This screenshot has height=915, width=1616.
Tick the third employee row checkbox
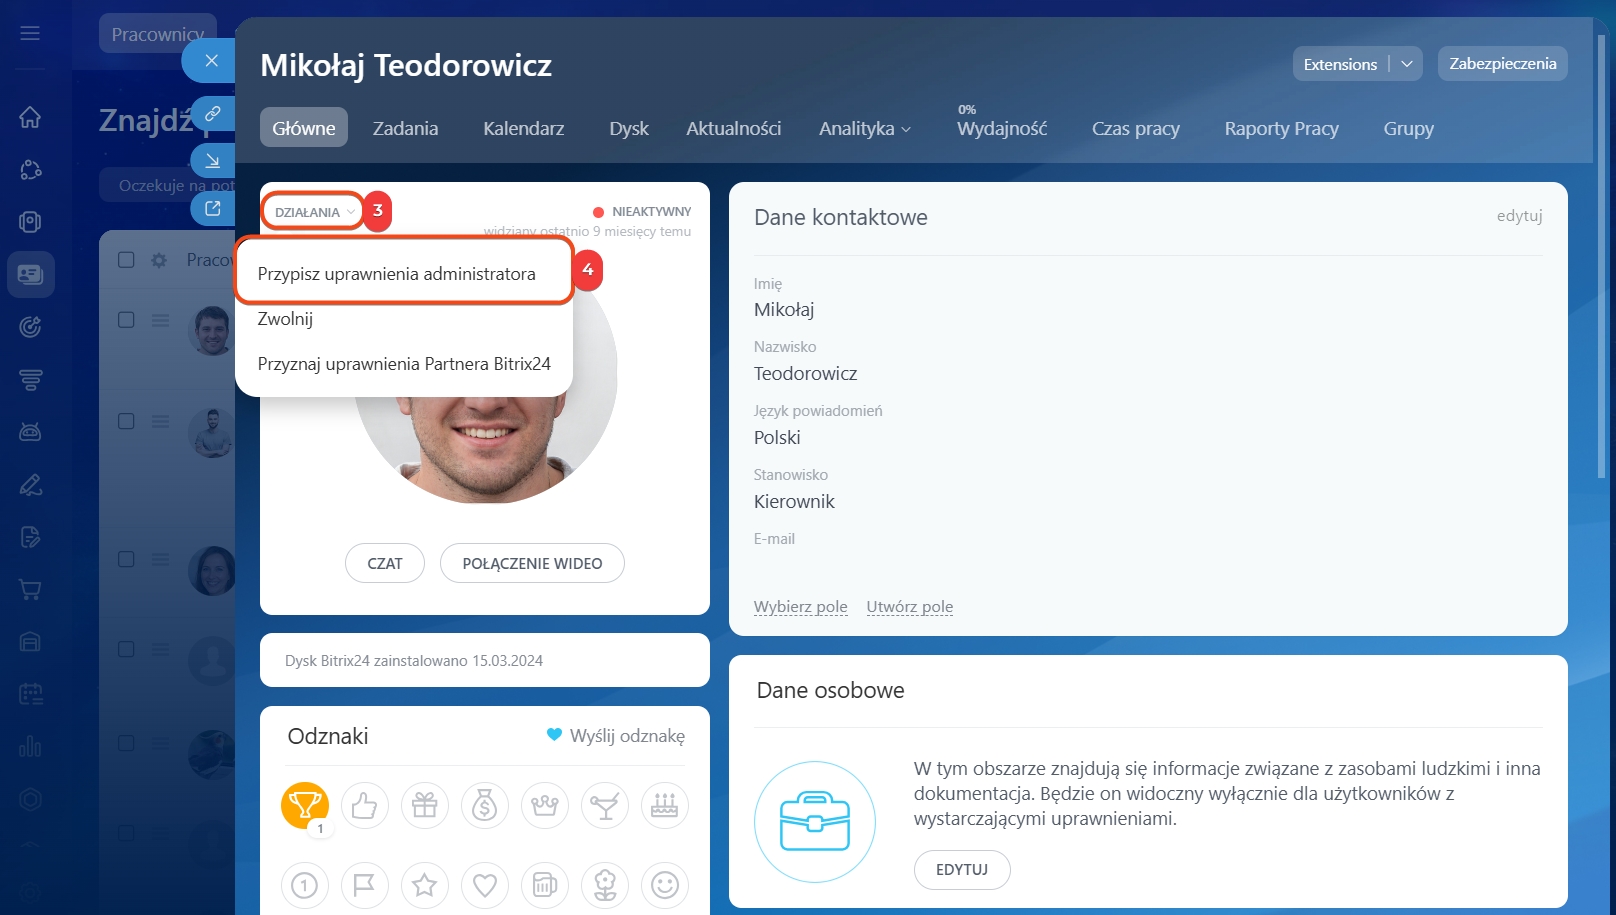point(126,559)
